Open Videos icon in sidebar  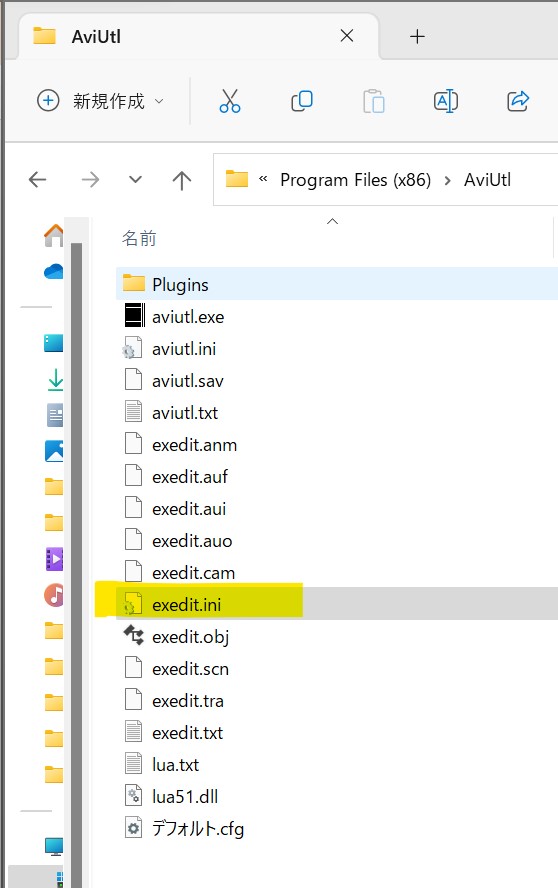(x=54, y=559)
